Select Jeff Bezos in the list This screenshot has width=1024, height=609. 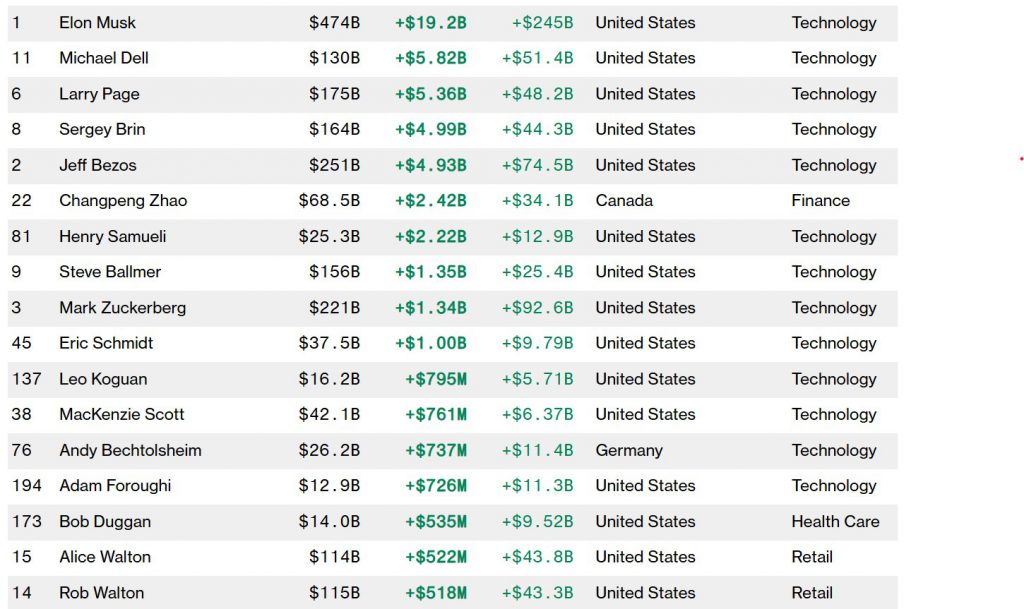point(98,165)
